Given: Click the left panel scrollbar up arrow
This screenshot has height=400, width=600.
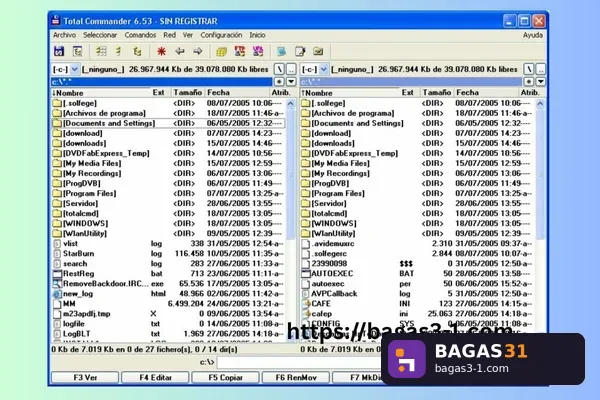Looking at the screenshot, I should point(291,103).
